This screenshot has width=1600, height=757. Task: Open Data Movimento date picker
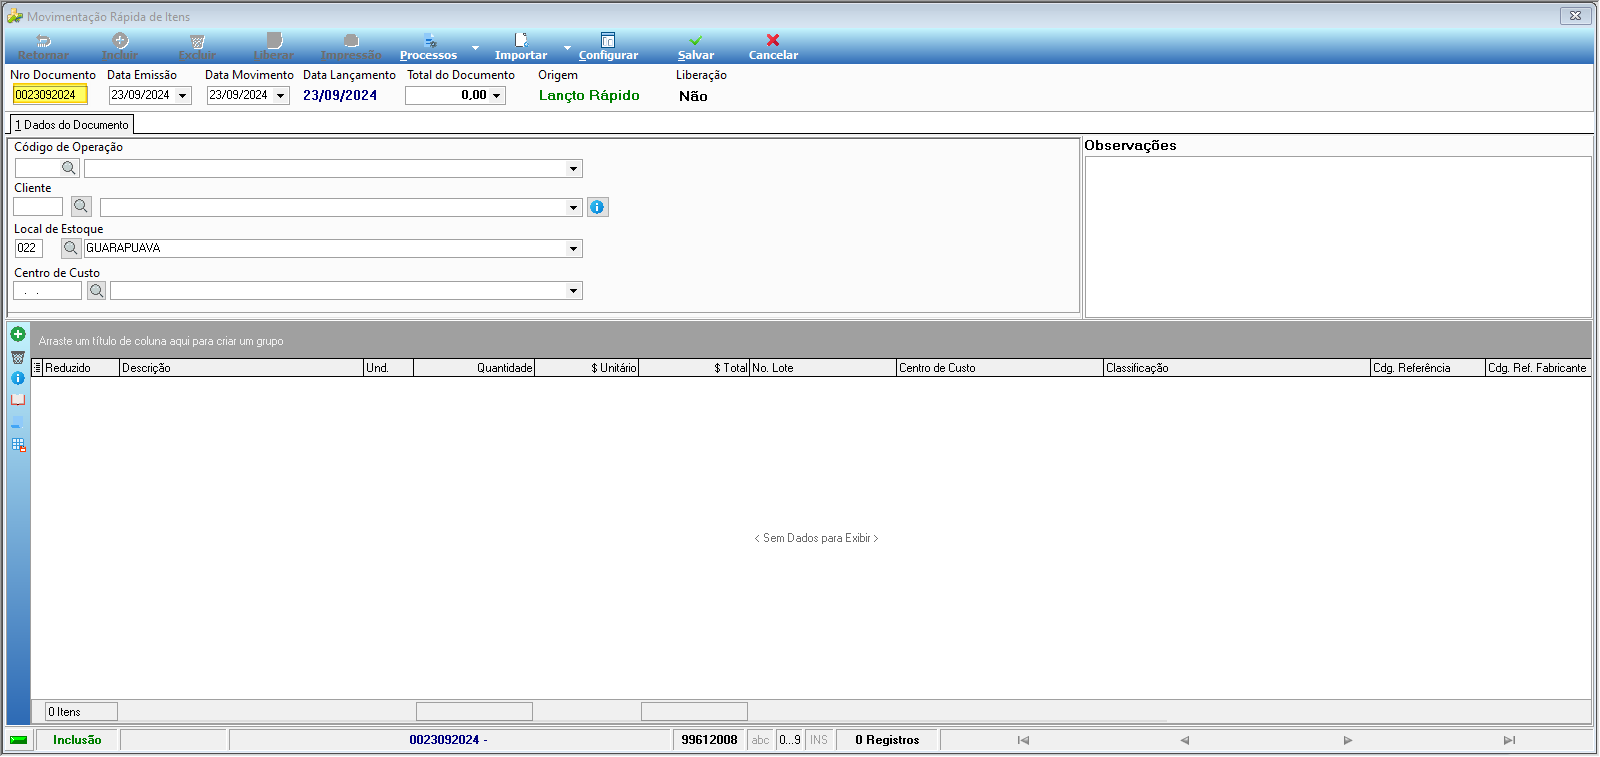point(281,96)
